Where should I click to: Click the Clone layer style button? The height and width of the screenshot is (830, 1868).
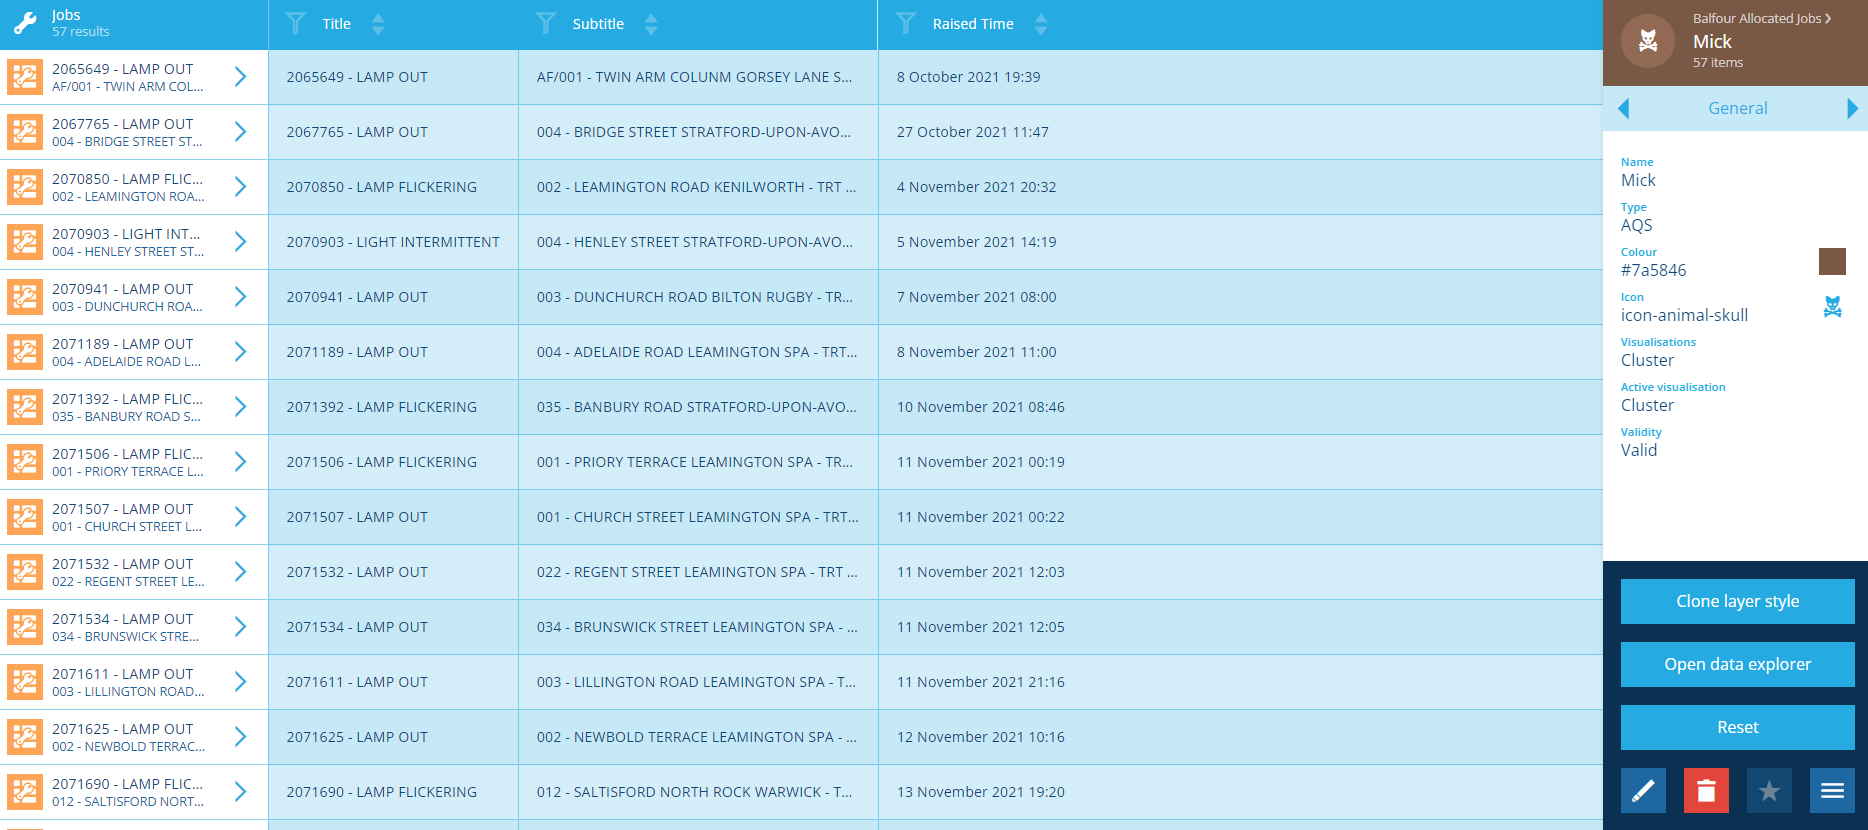pyautogui.click(x=1737, y=601)
